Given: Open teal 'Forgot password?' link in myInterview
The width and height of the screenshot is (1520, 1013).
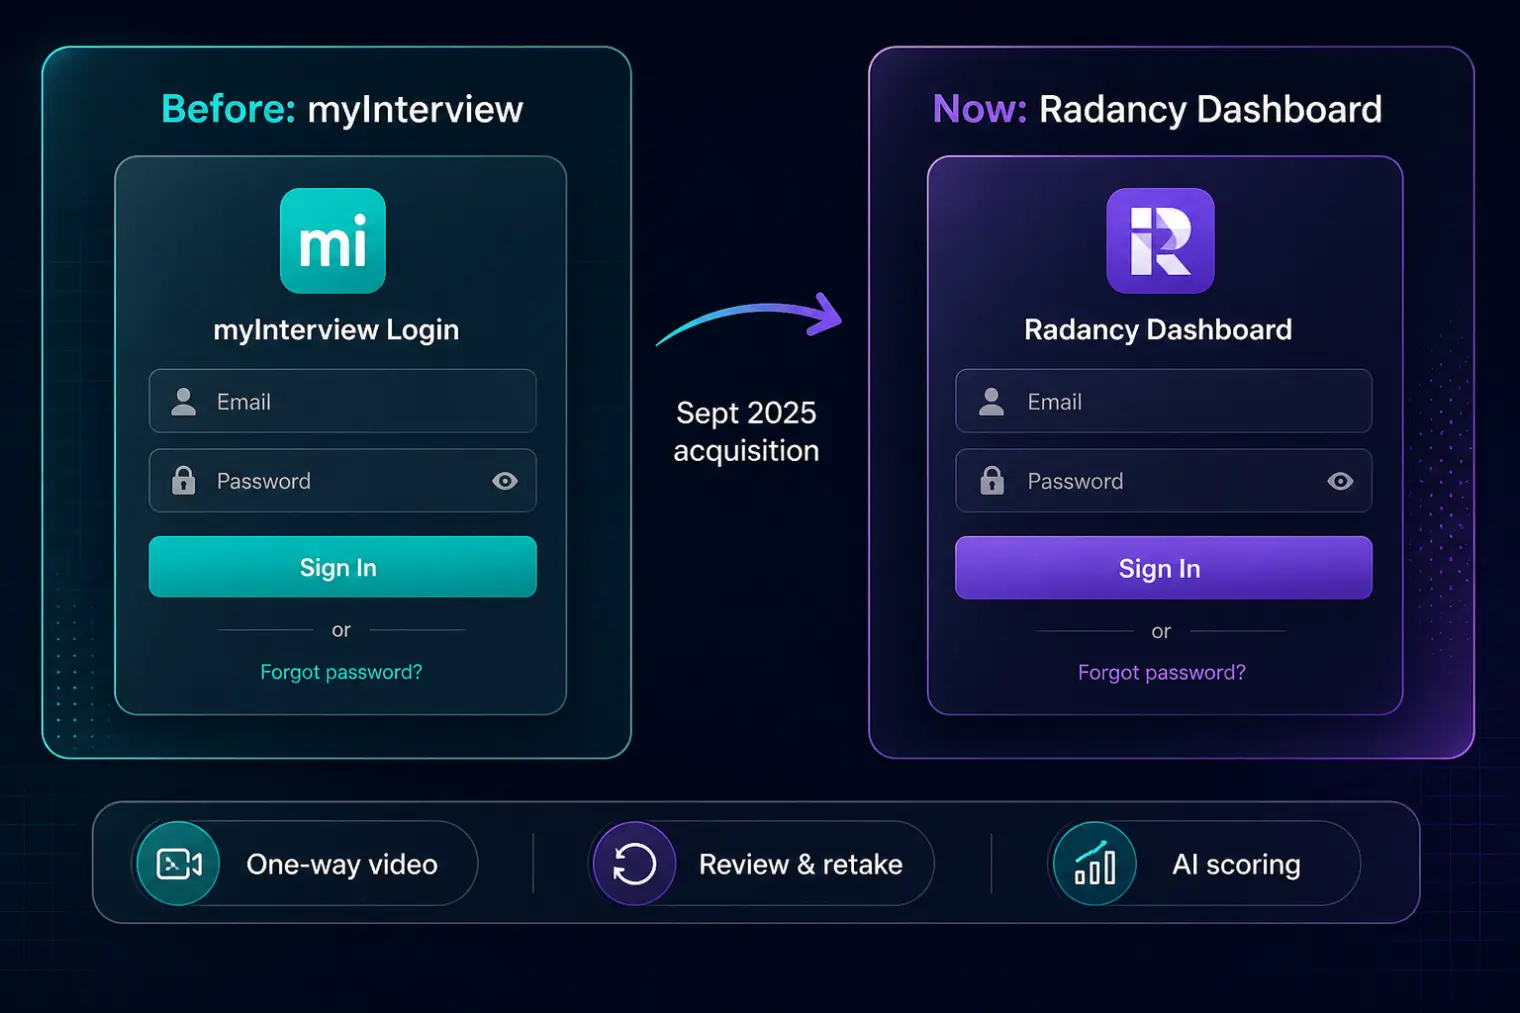Looking at the screenshot, I should (x=341, y=672).
